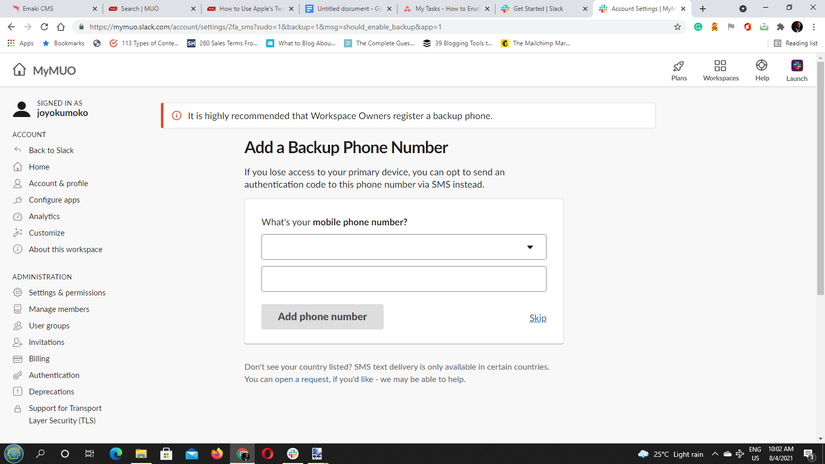Switch to the Emaki CMS tab
Screen dimensions: 825x464
[54, 8]
